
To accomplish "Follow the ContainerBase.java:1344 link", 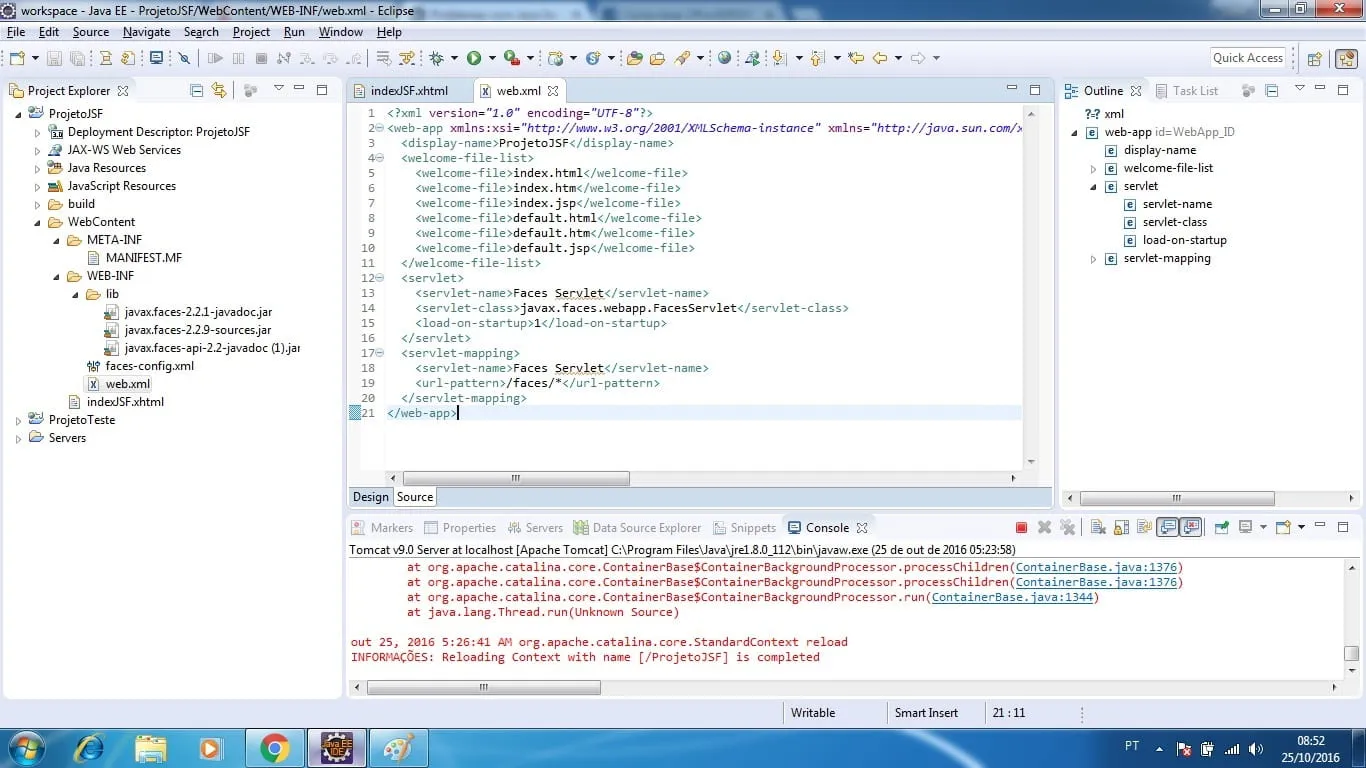I will pos(1014,598).
